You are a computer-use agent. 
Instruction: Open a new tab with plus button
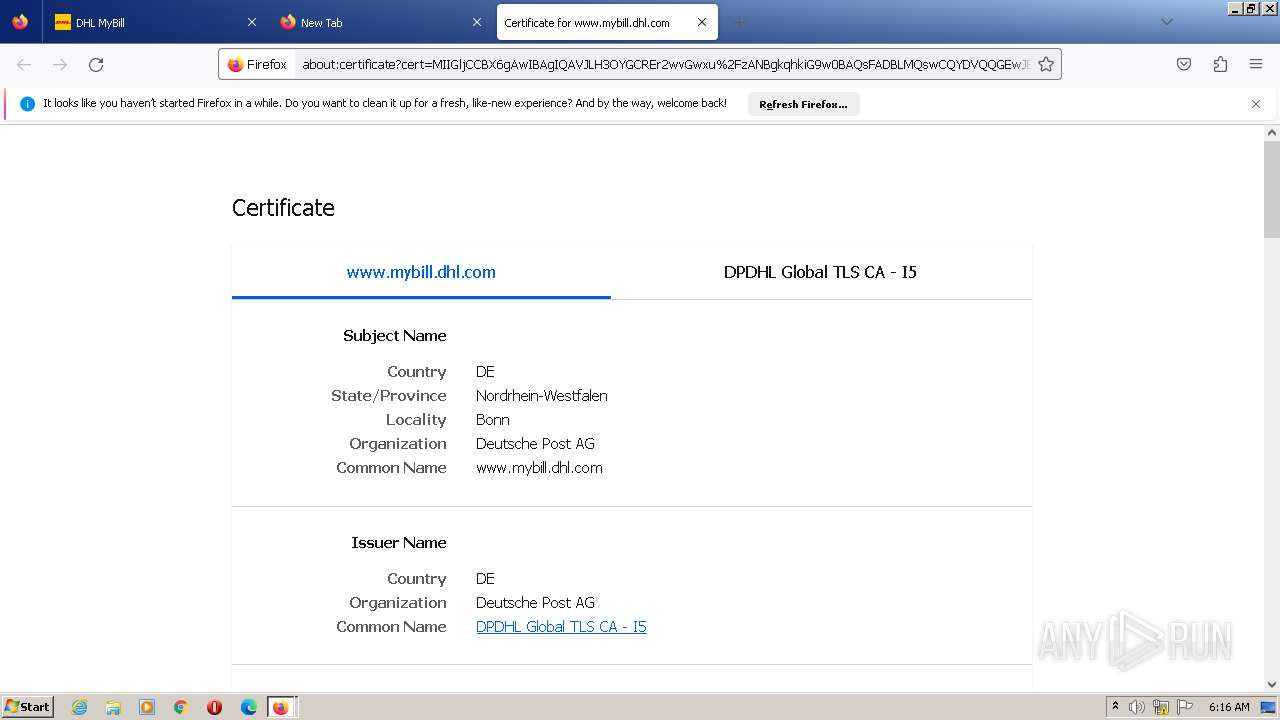click(740, 22)
